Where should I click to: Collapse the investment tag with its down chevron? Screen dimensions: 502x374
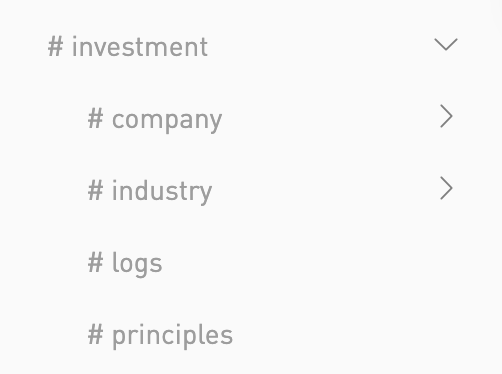point(446,44)
